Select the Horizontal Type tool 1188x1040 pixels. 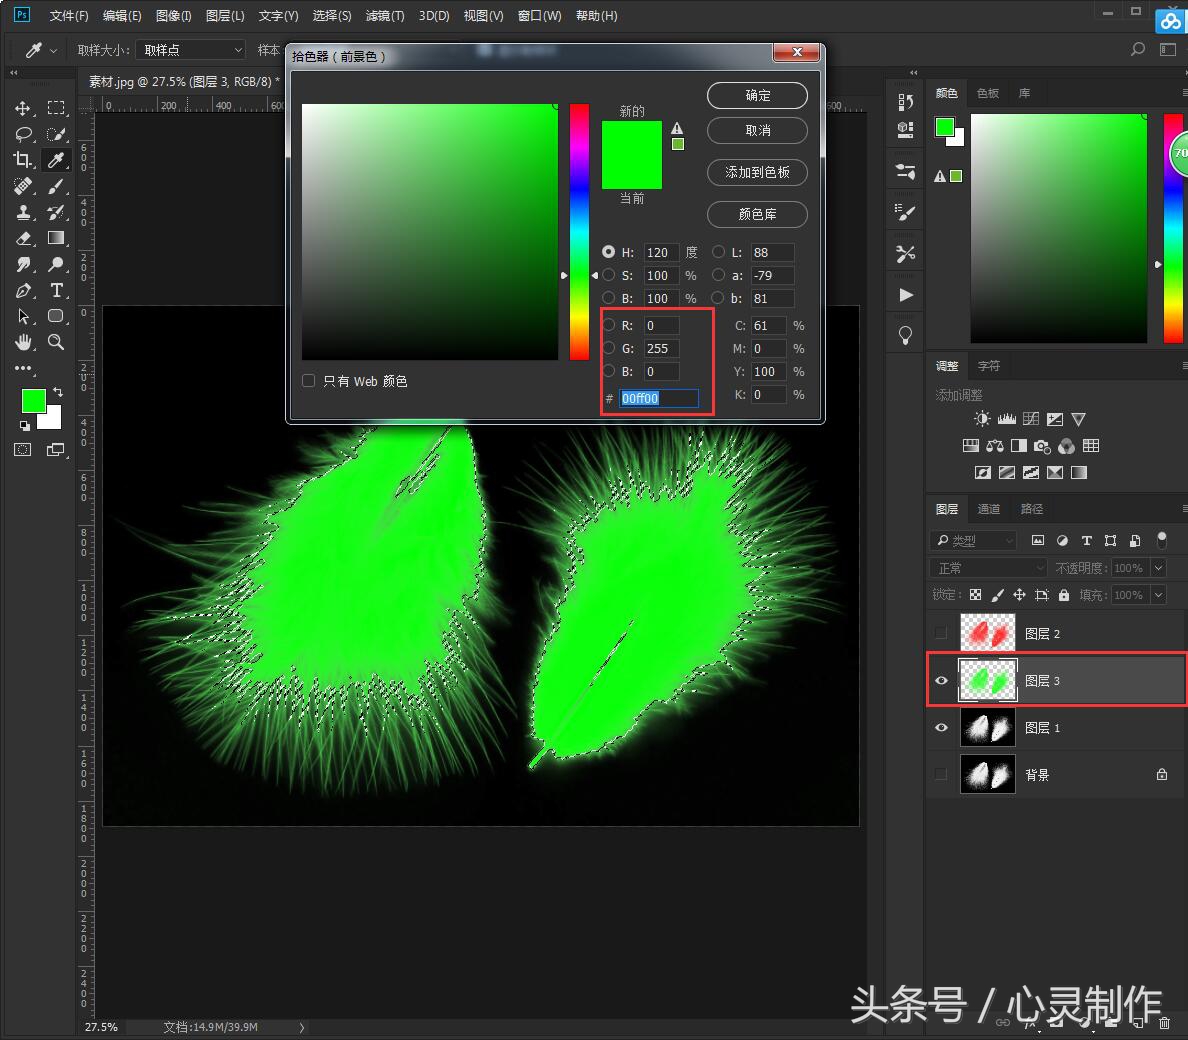[x=56, y=291]
